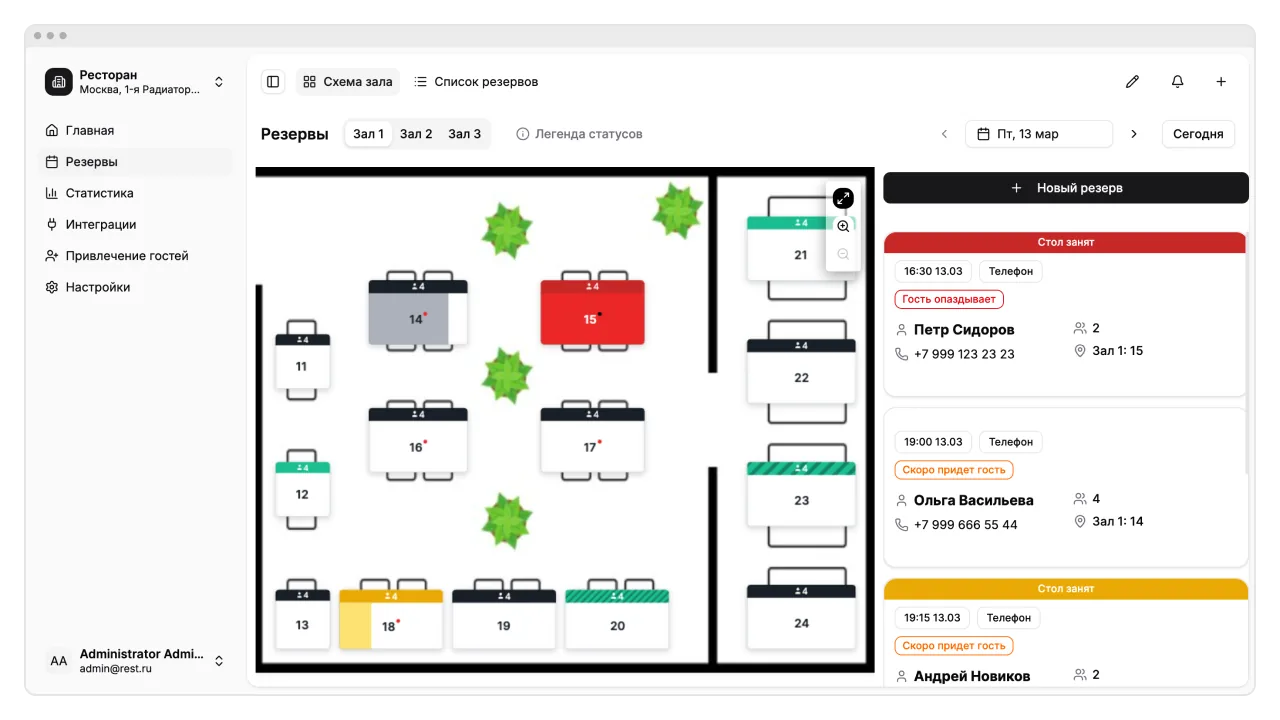Open date picker Пт, 13 мар
This screenshot has width=1280, height=720.
[1039, 134]
